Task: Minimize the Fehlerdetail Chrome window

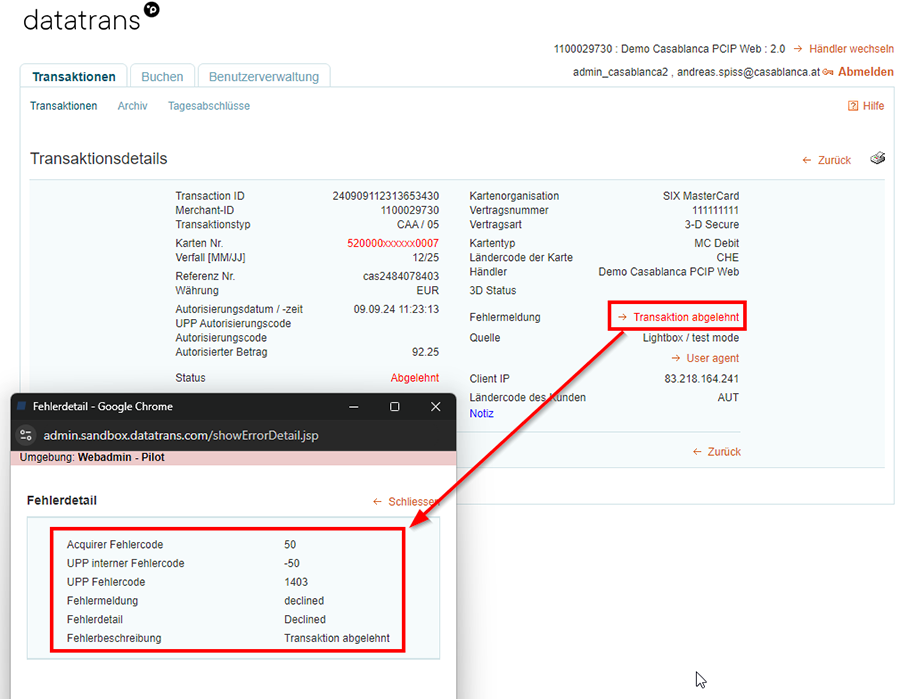Action: tap(354, 407)
